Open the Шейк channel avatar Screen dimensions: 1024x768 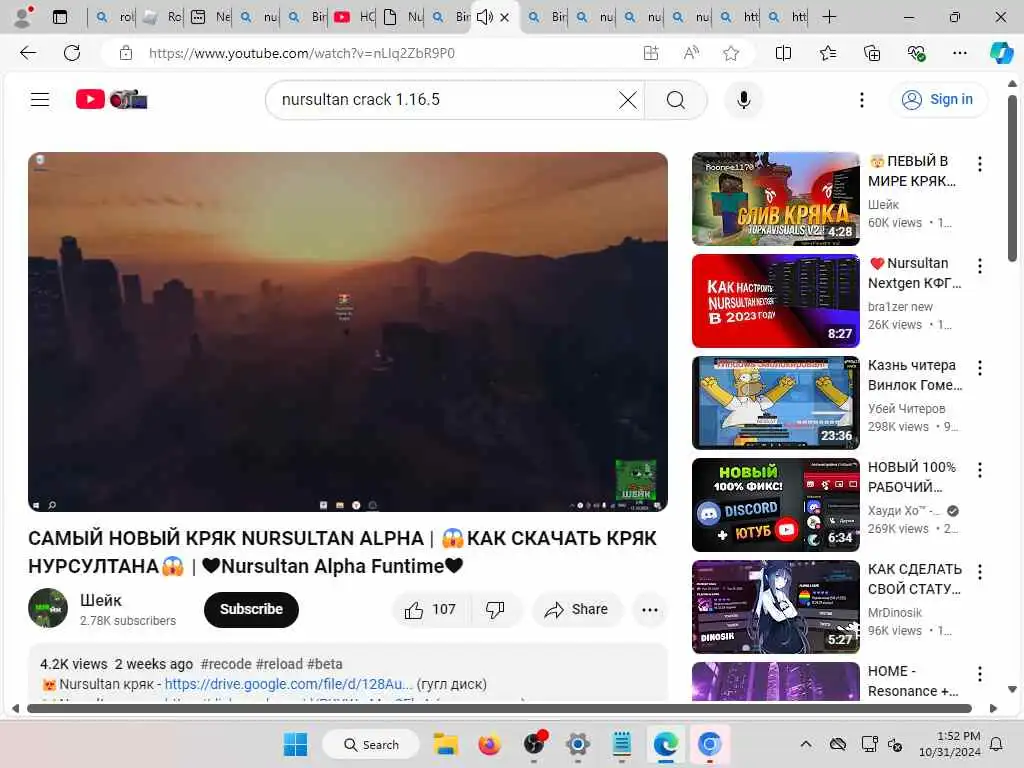pos(48,608)
